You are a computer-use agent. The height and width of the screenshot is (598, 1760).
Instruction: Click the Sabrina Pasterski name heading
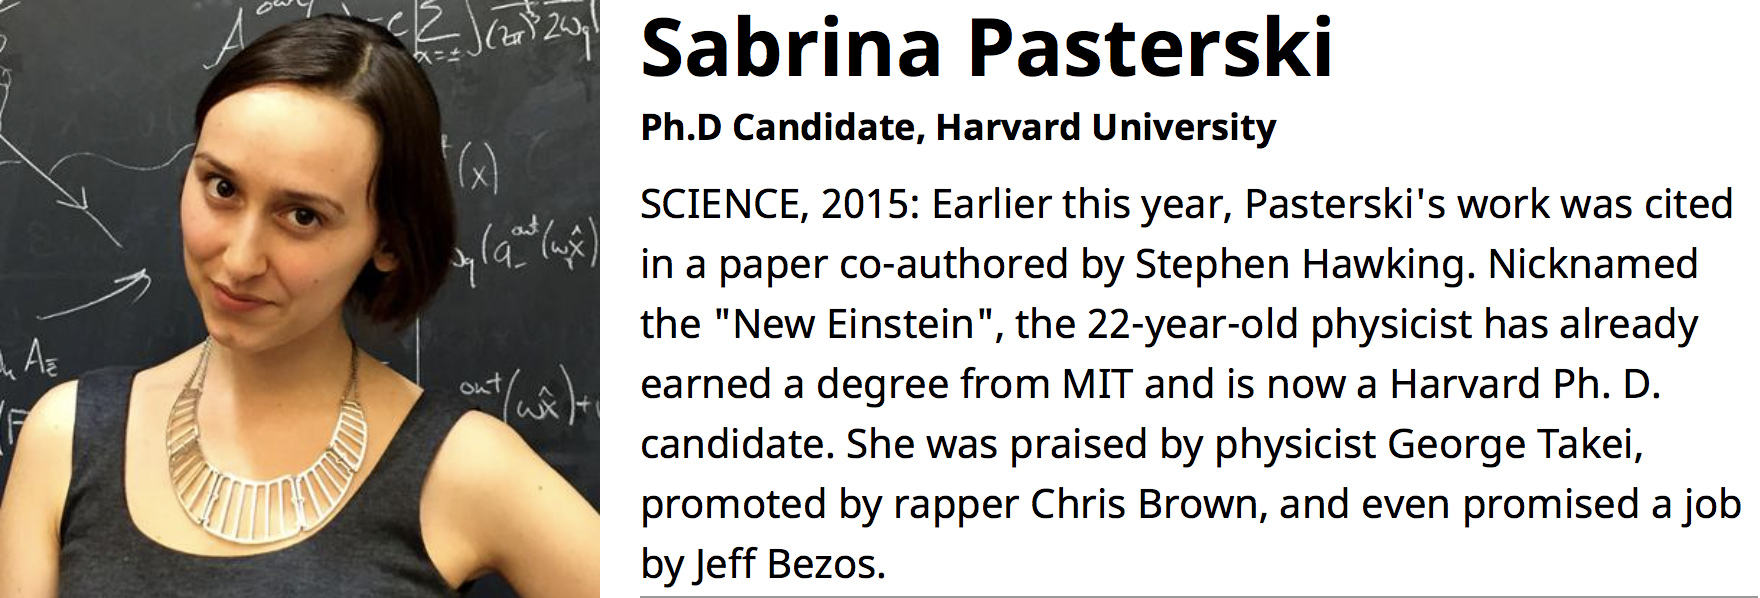[986, 48]
